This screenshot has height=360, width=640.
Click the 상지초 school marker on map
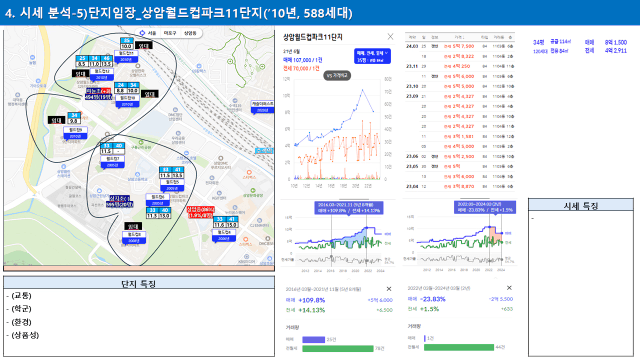click(119, 202)
